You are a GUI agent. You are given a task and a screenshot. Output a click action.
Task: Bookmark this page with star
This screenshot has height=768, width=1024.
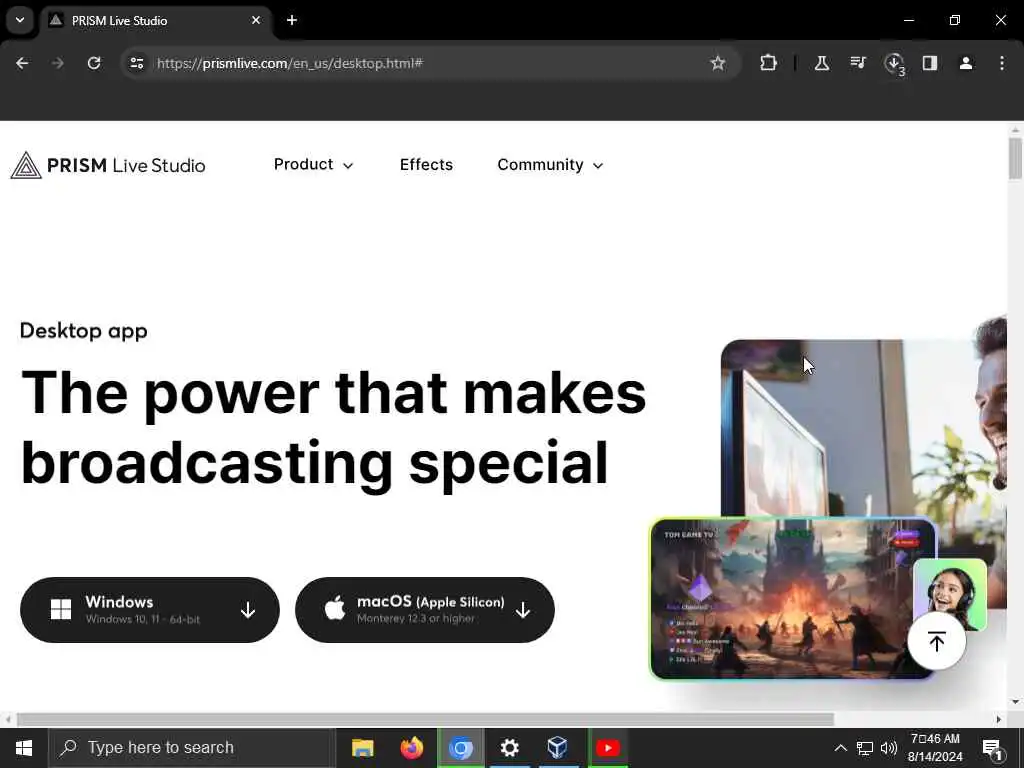pos(718,63)
